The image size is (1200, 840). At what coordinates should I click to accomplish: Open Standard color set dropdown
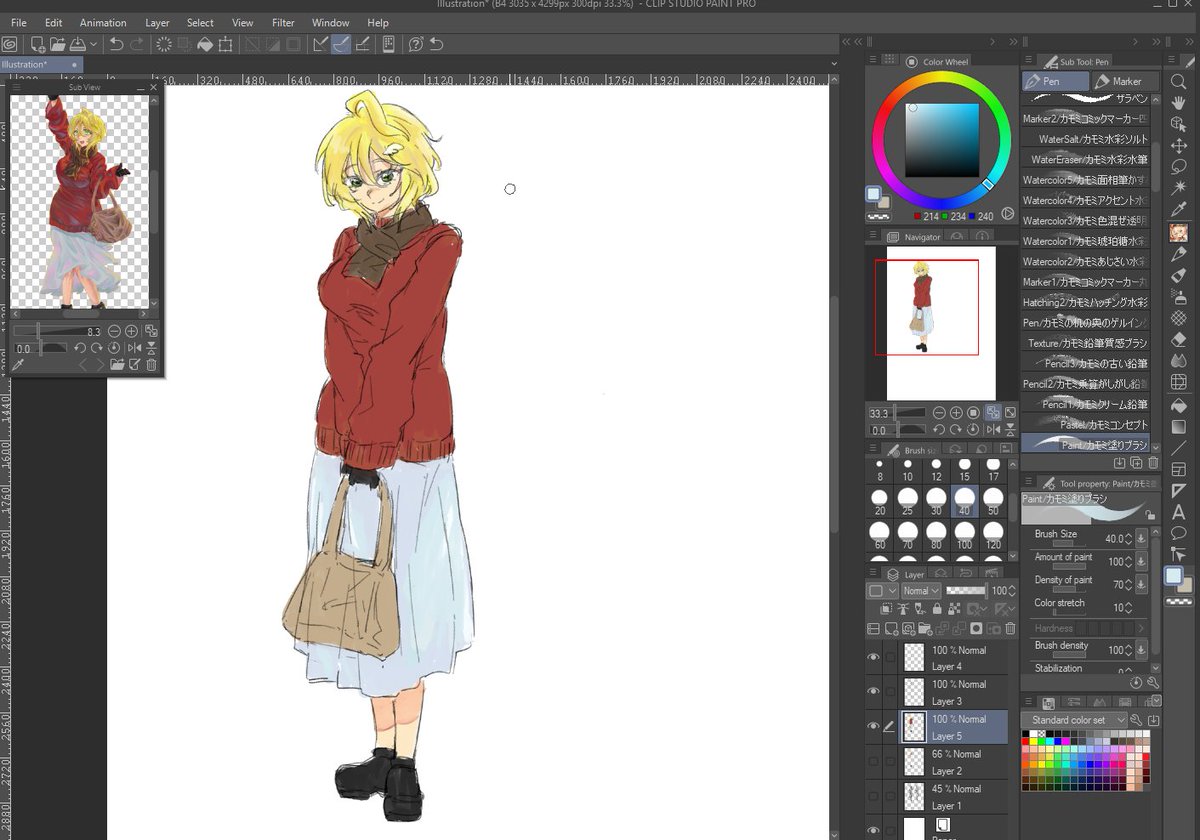click(1076, 720)
